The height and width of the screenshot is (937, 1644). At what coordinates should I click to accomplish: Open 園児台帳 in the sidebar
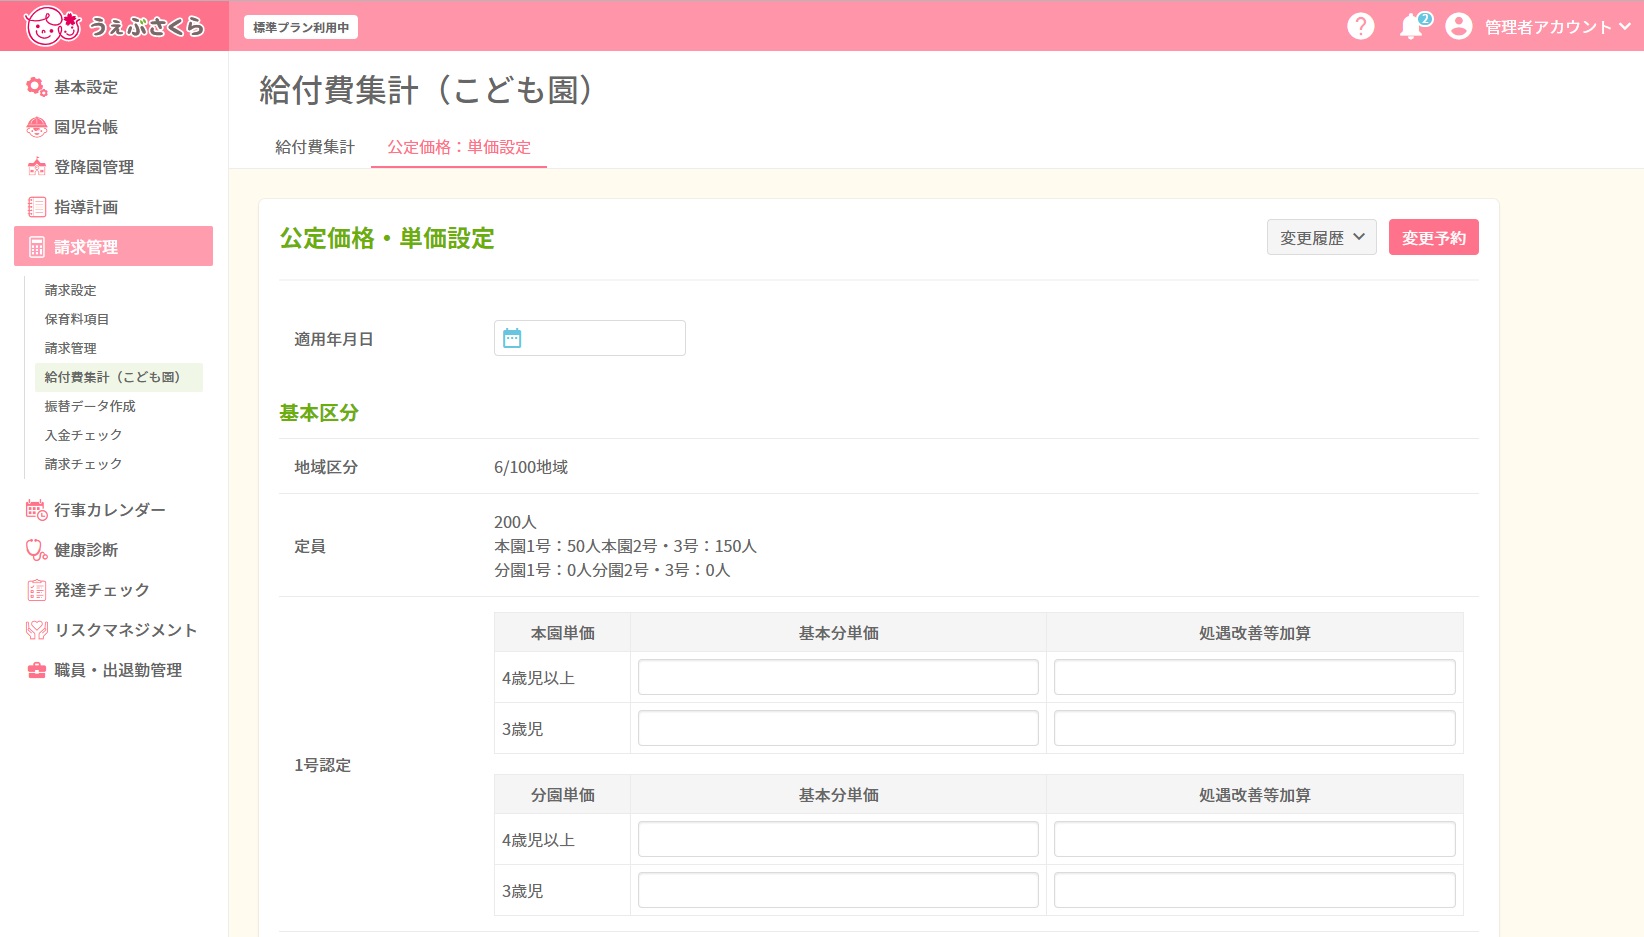[113, 127]
